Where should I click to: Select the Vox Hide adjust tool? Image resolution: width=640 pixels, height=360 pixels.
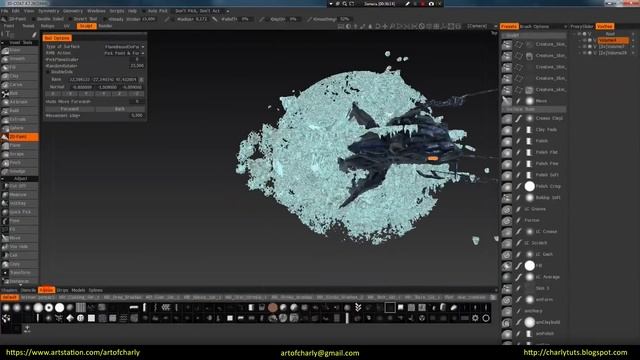[20, 247]
